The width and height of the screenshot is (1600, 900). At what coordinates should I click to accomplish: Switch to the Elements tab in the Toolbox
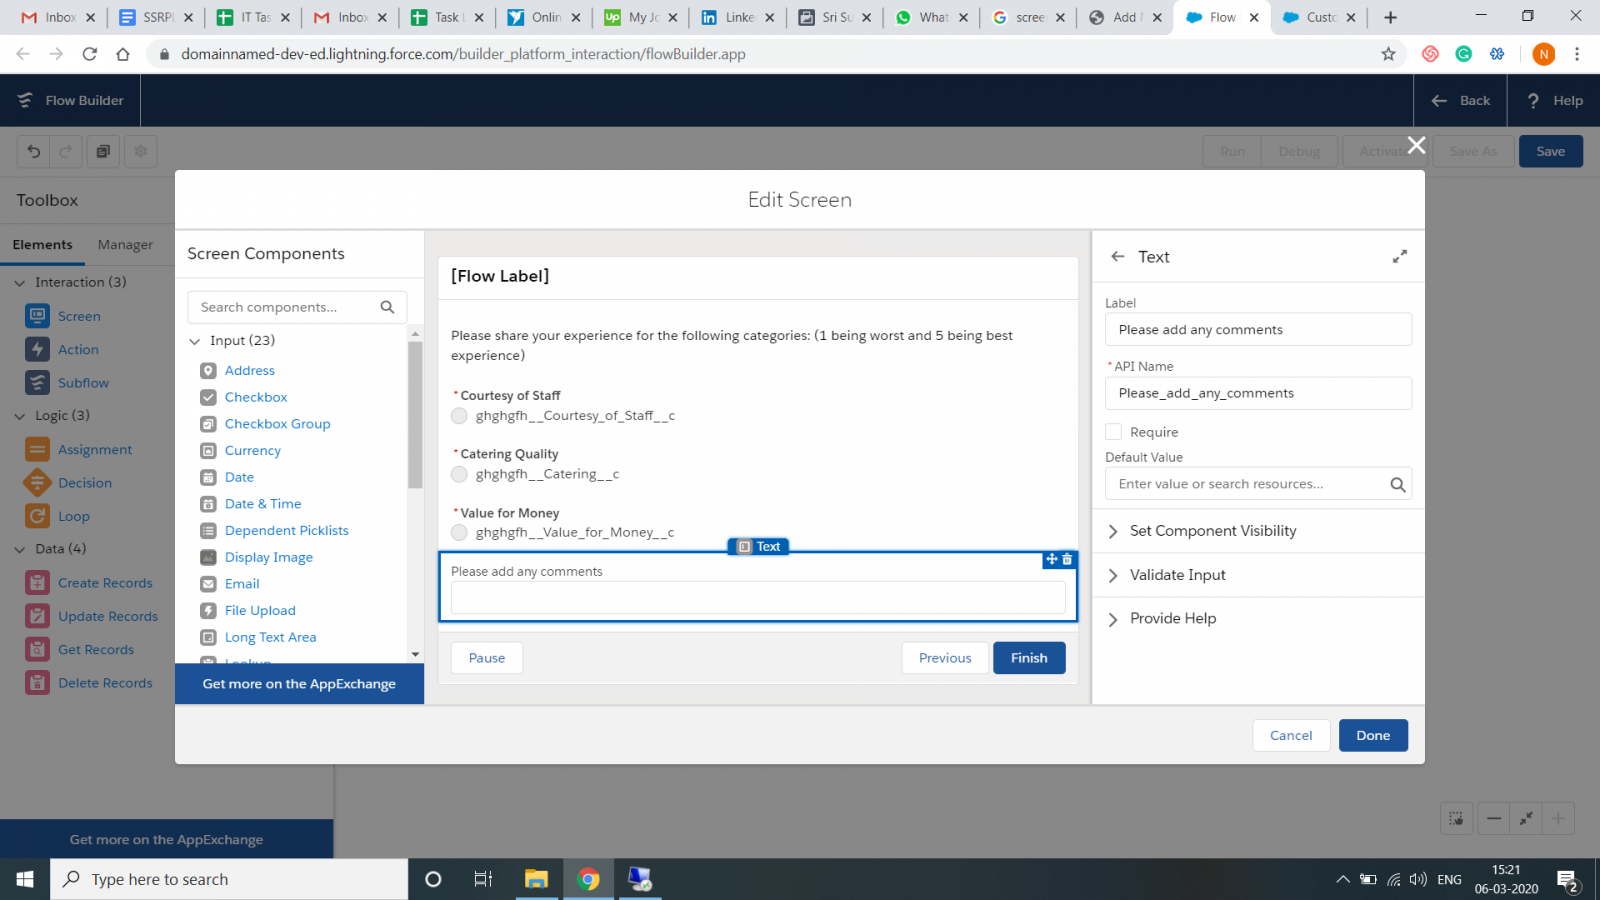pos(42,245)
